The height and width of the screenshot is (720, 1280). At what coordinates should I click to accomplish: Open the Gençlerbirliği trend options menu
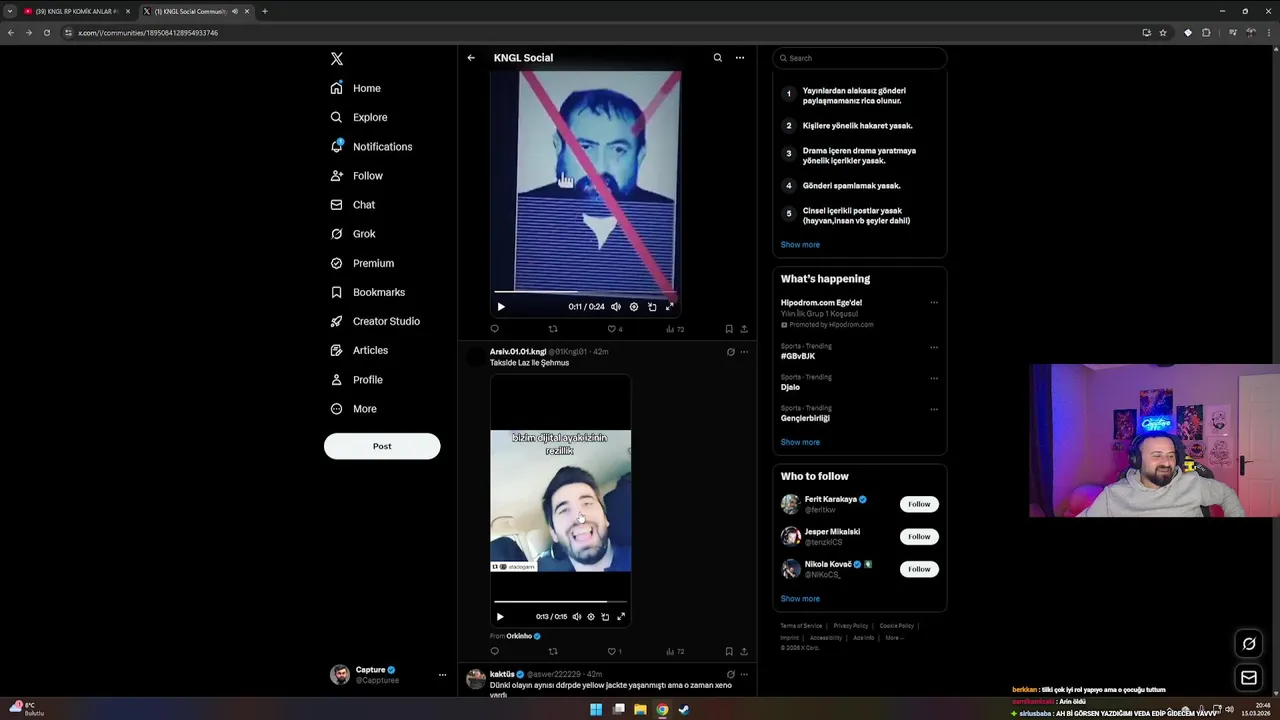(934, 409)
